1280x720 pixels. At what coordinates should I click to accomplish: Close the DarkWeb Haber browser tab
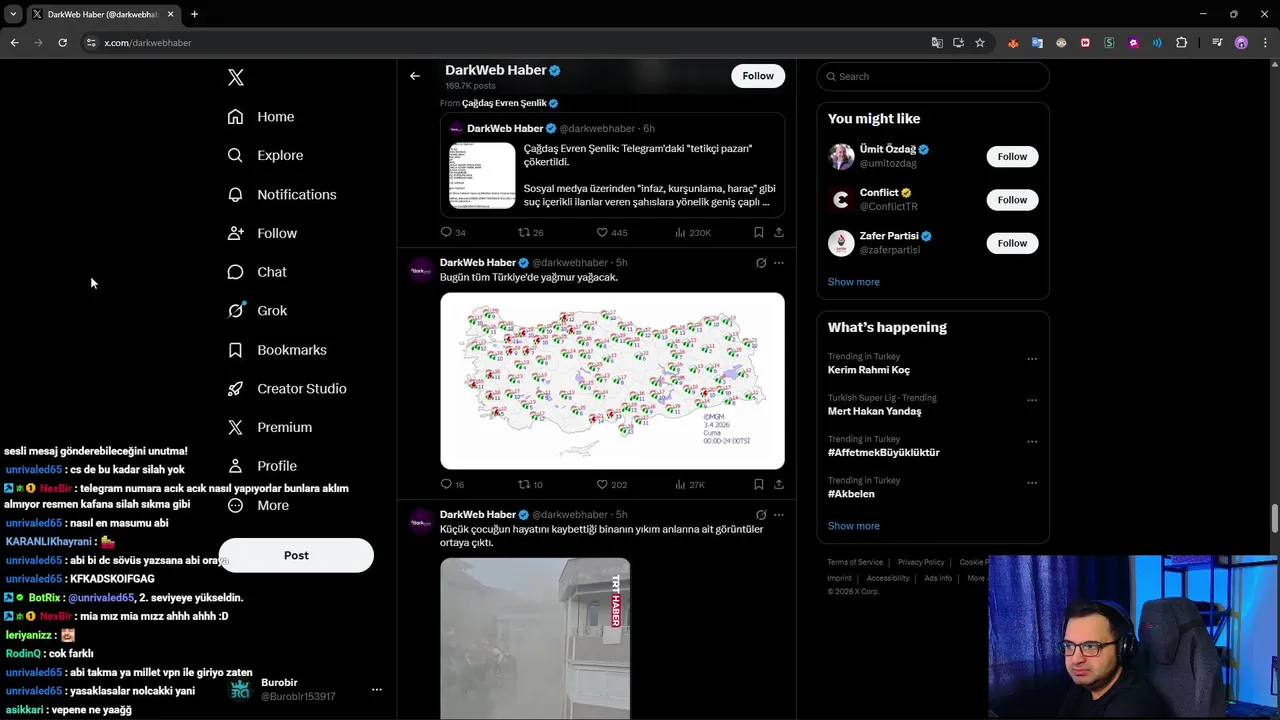[170, 14]
